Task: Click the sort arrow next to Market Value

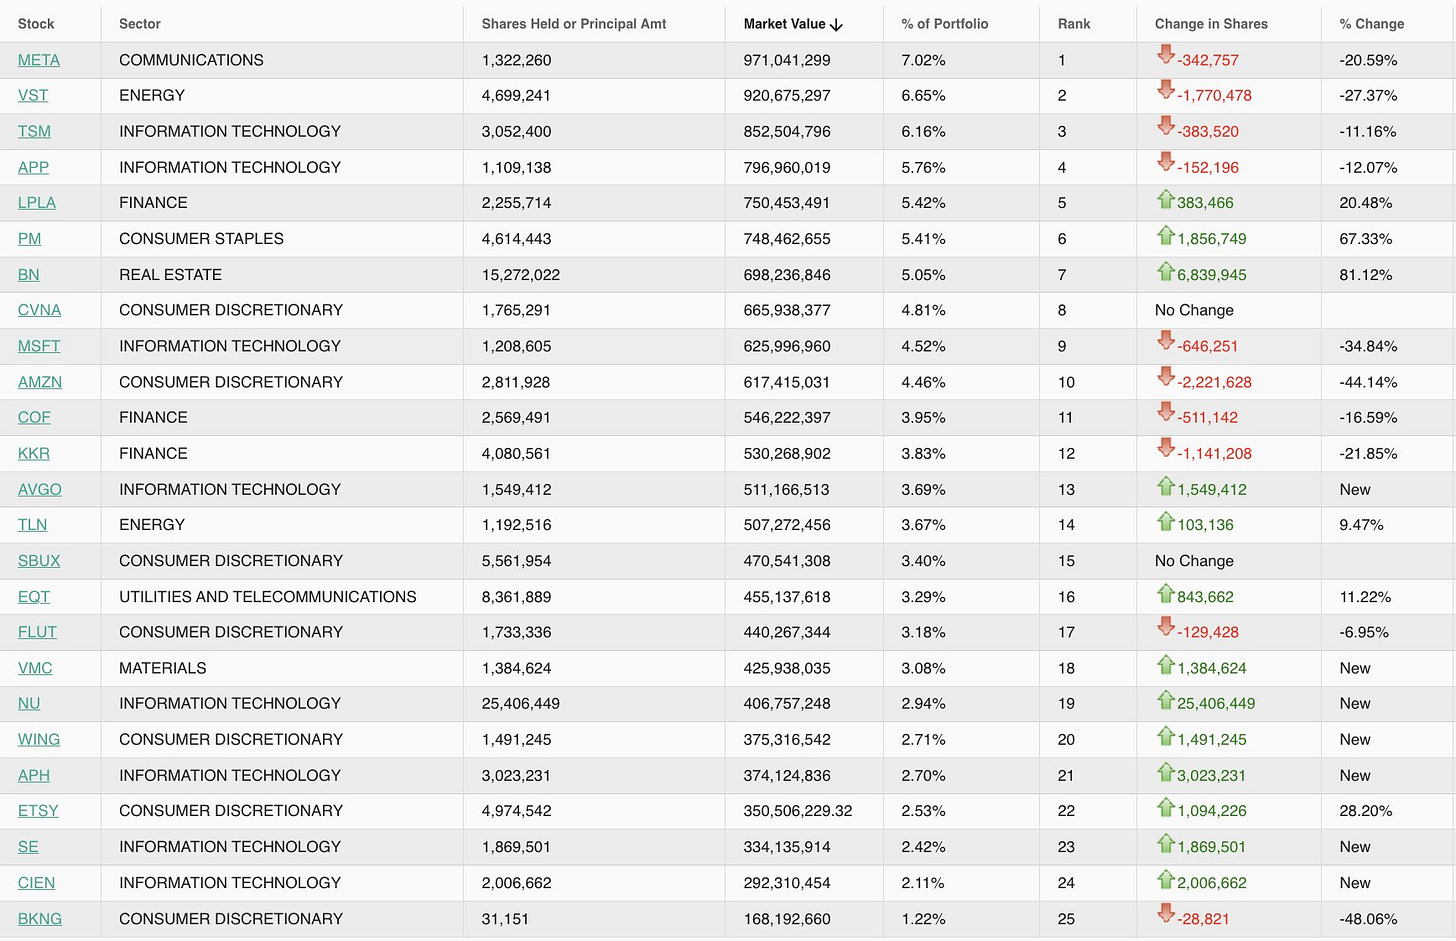Action: pyautogui.click(x=837, y=25)
